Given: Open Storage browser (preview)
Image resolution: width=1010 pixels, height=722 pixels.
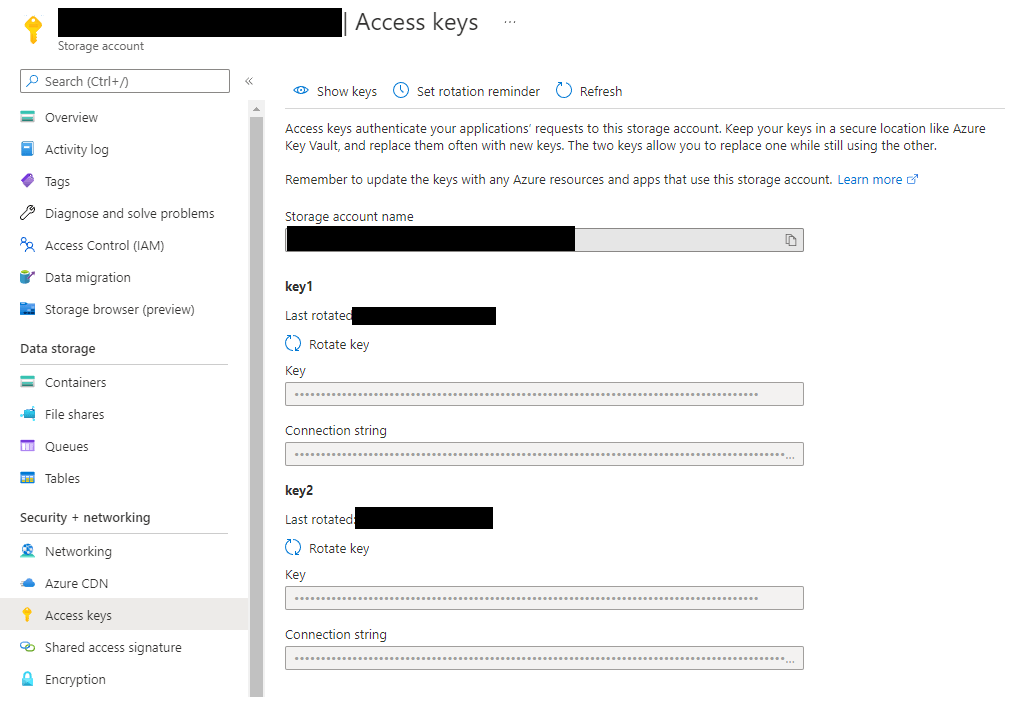Looking at the screenshot, I should tap(119, 309).
